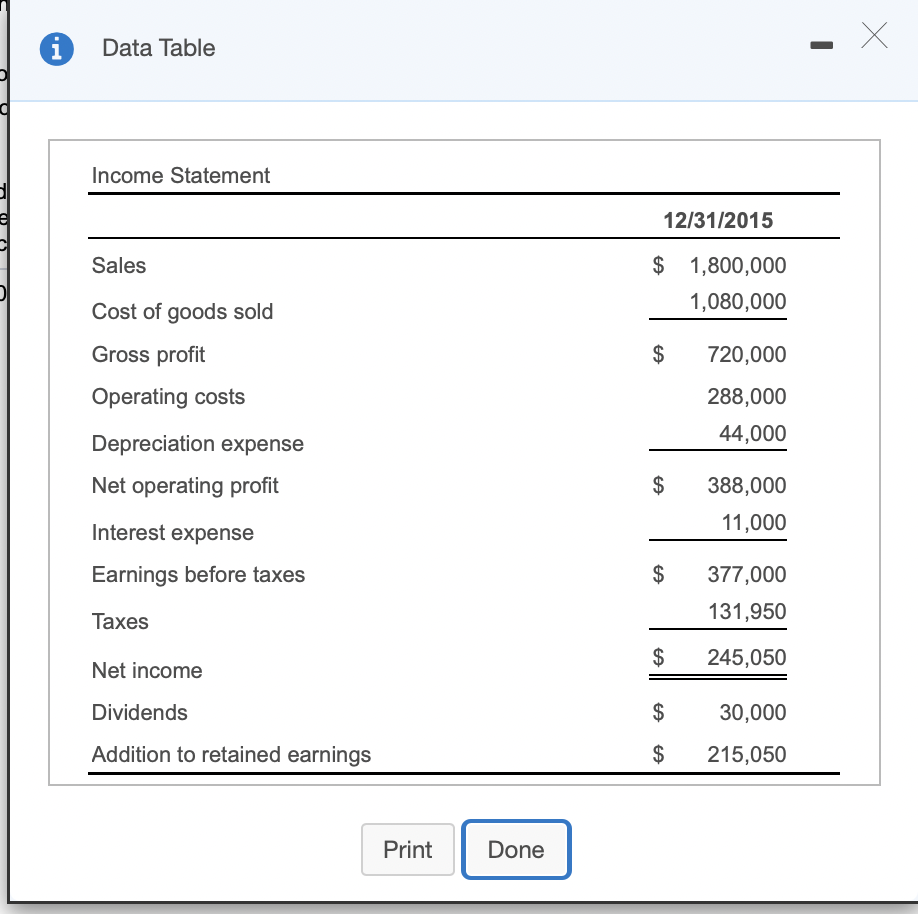Click the Print button

coord(407,849)
